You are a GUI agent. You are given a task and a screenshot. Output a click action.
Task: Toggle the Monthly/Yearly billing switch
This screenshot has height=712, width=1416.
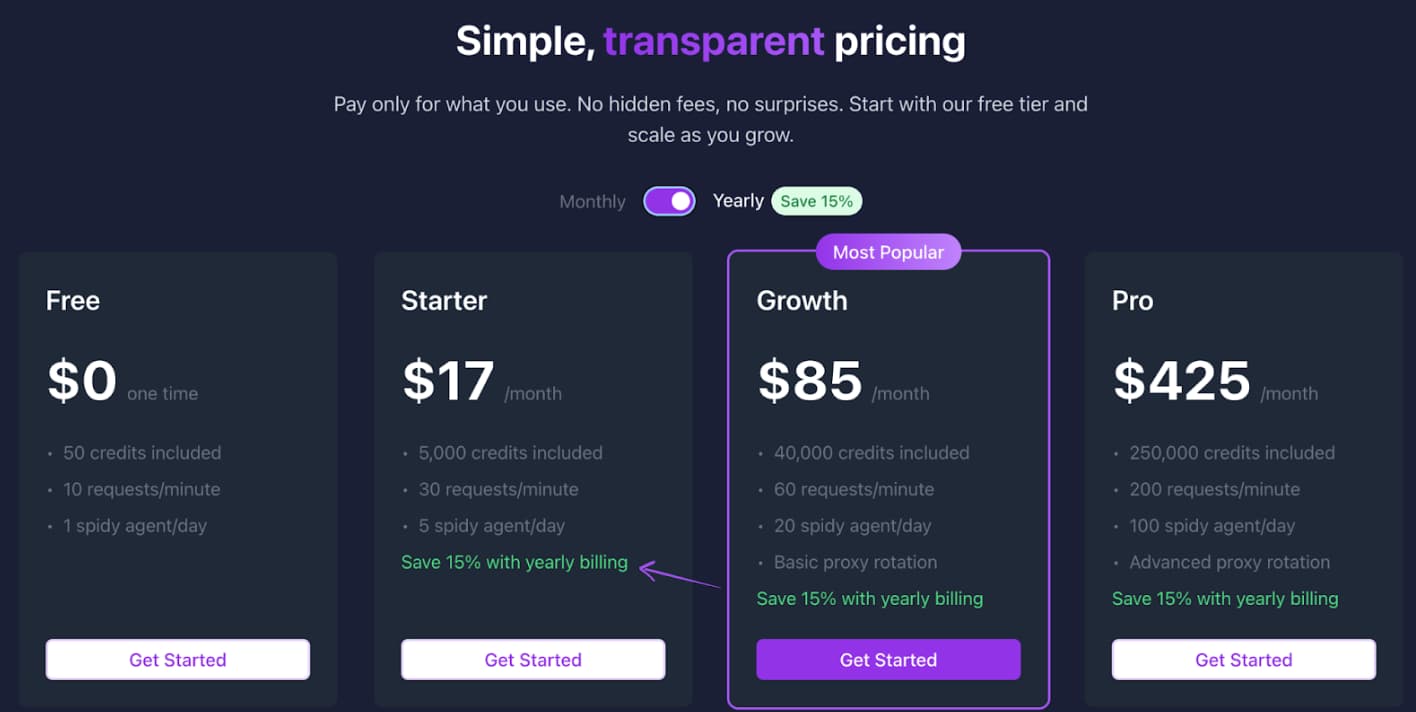[669, 201]
